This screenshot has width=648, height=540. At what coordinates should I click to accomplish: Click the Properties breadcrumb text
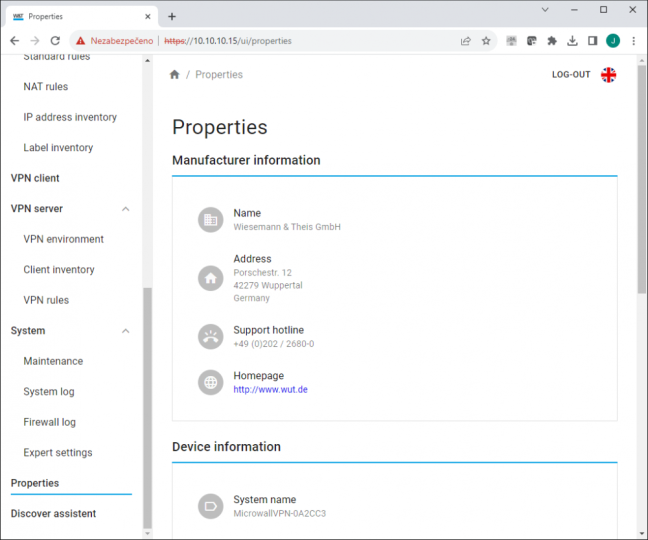click(219, 74)
